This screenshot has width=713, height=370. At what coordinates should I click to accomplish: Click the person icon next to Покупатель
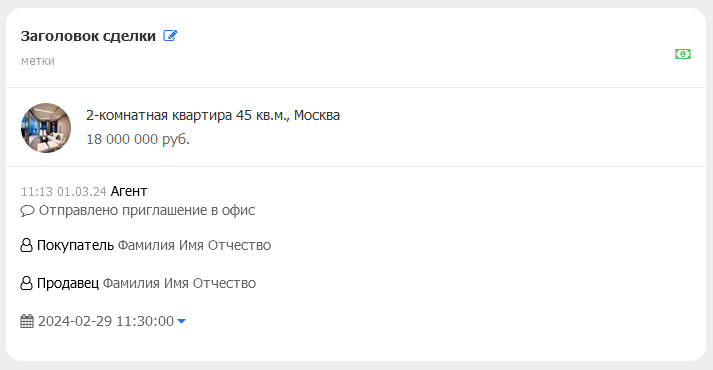tap(26, 245)
